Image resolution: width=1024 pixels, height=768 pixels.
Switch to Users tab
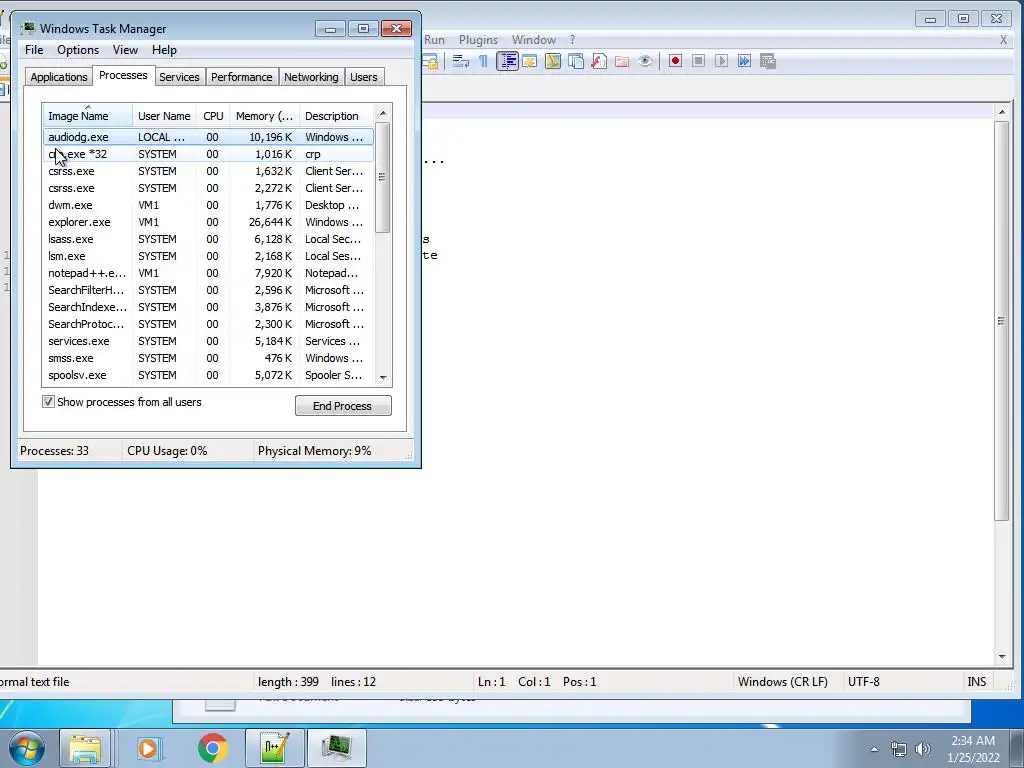363,77
